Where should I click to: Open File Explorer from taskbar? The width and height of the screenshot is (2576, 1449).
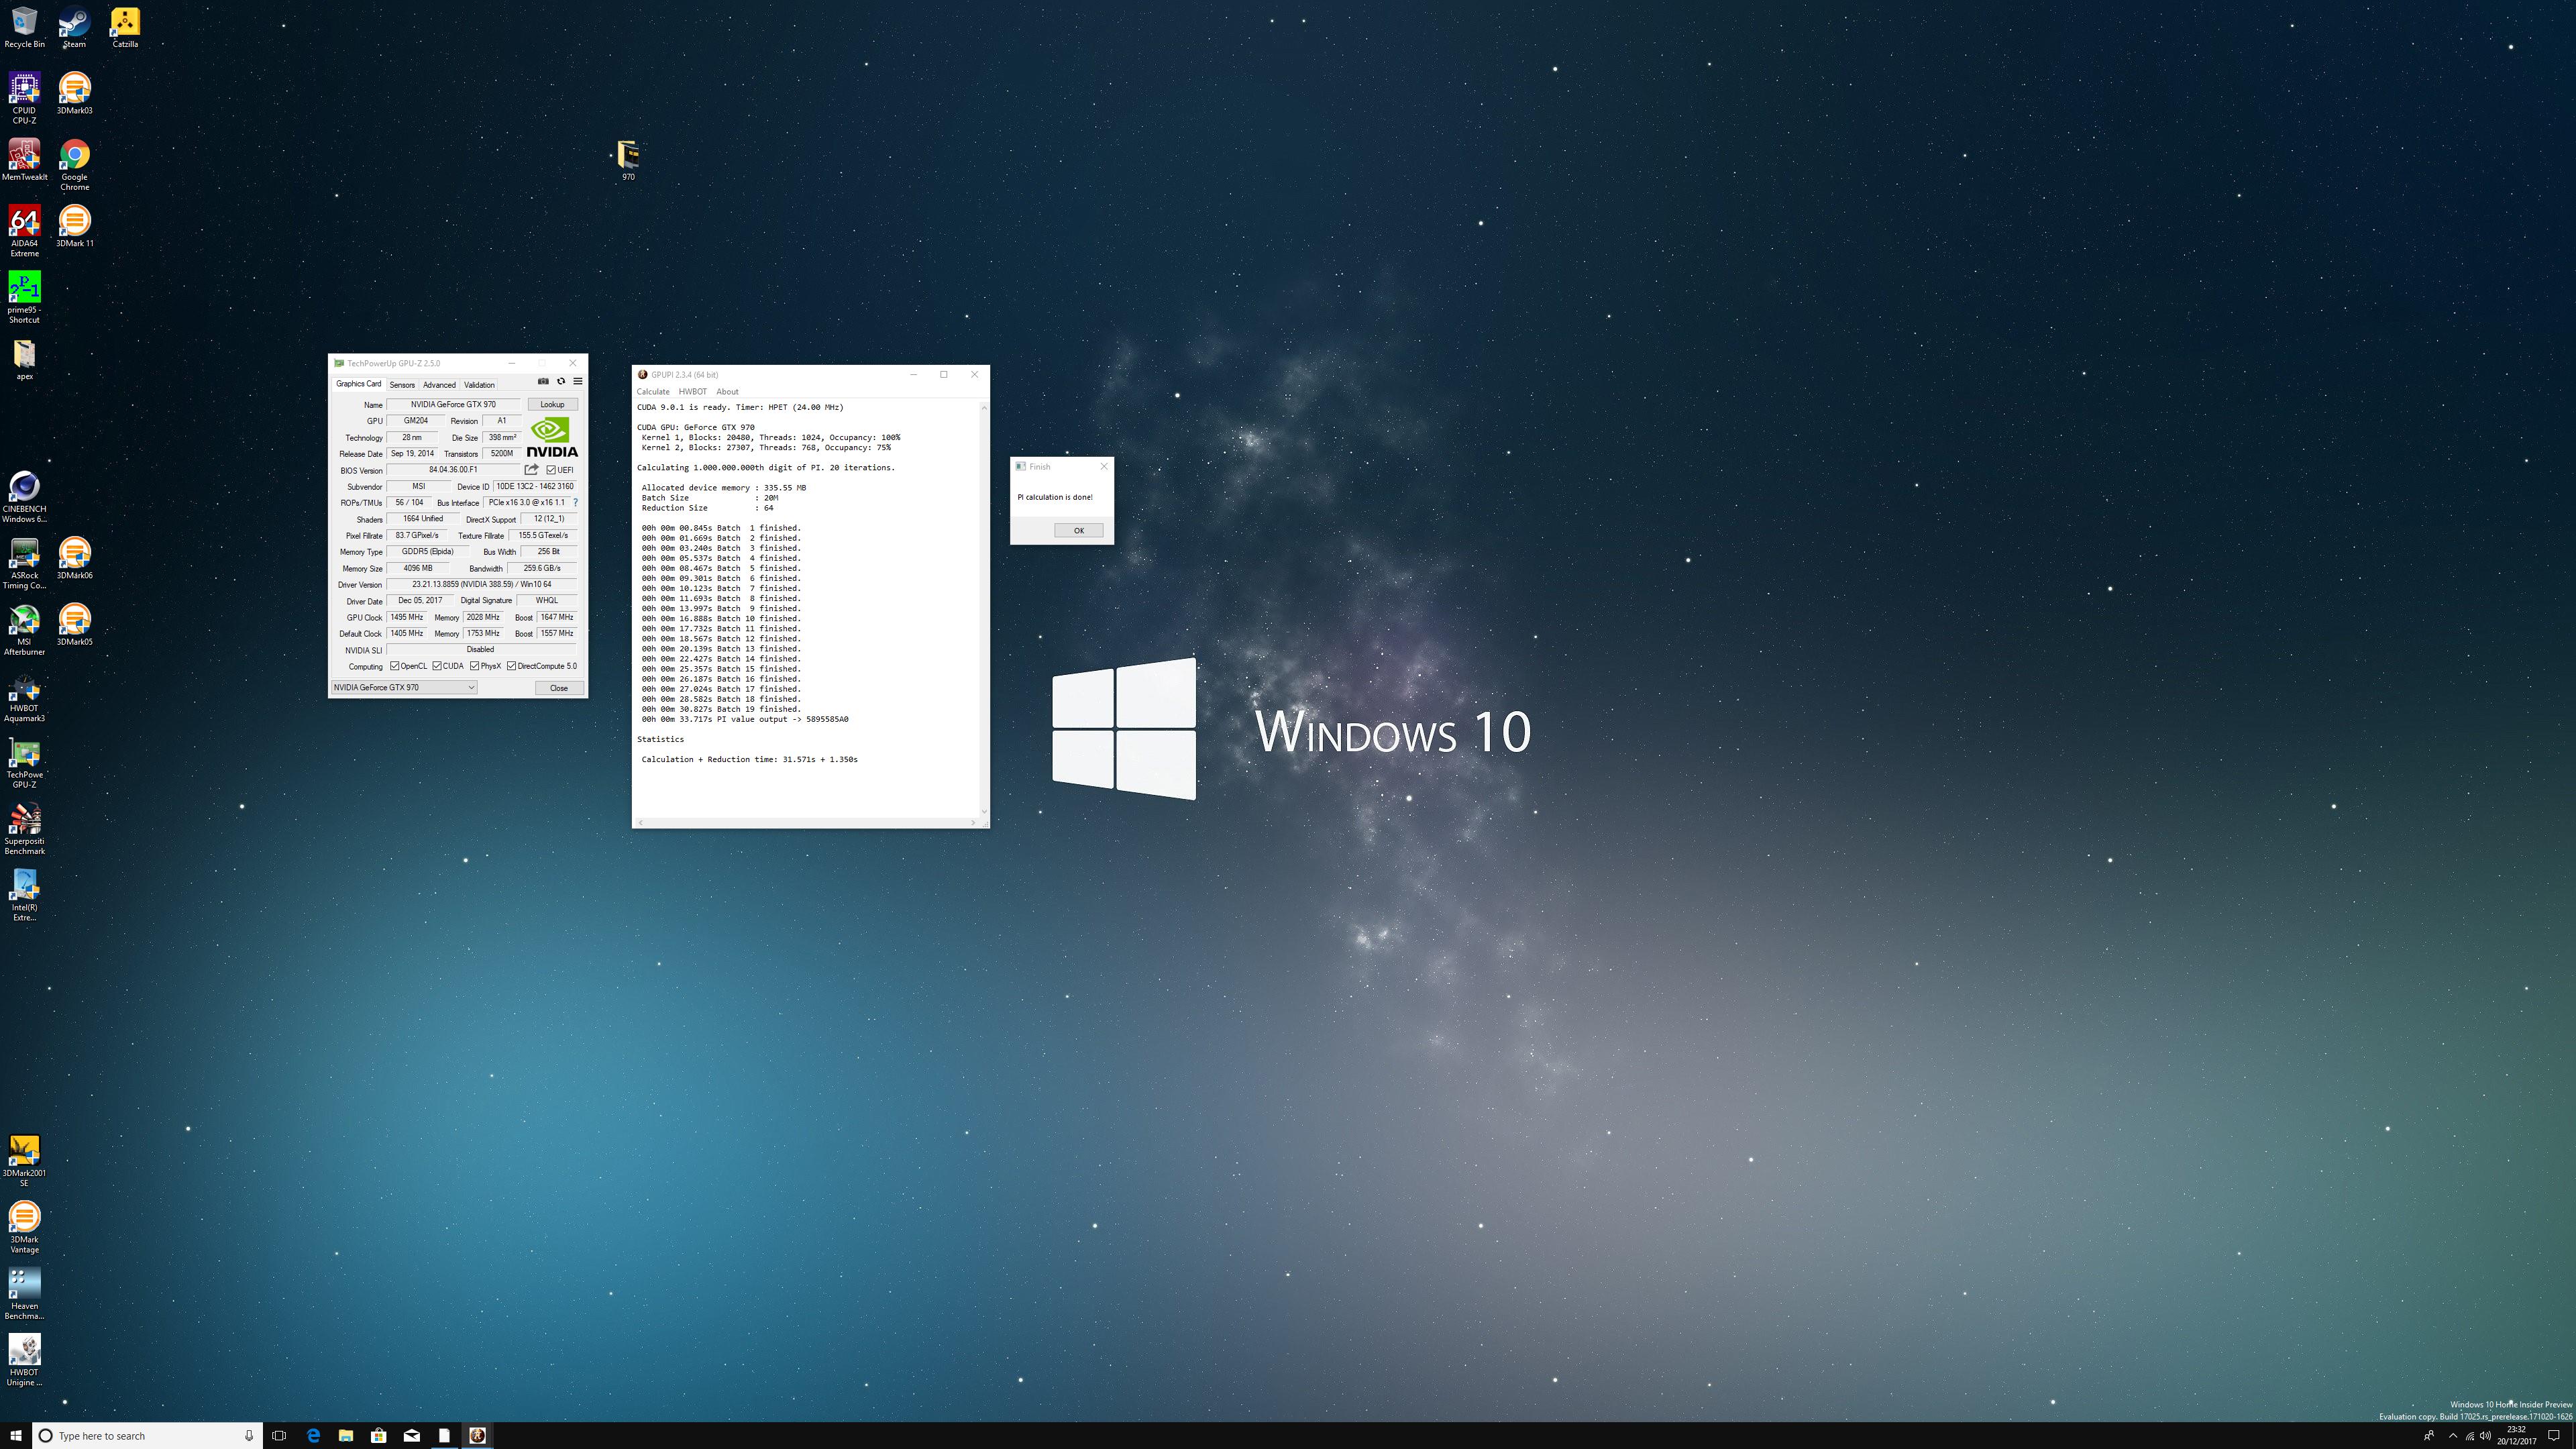(x=346, y=1435)
